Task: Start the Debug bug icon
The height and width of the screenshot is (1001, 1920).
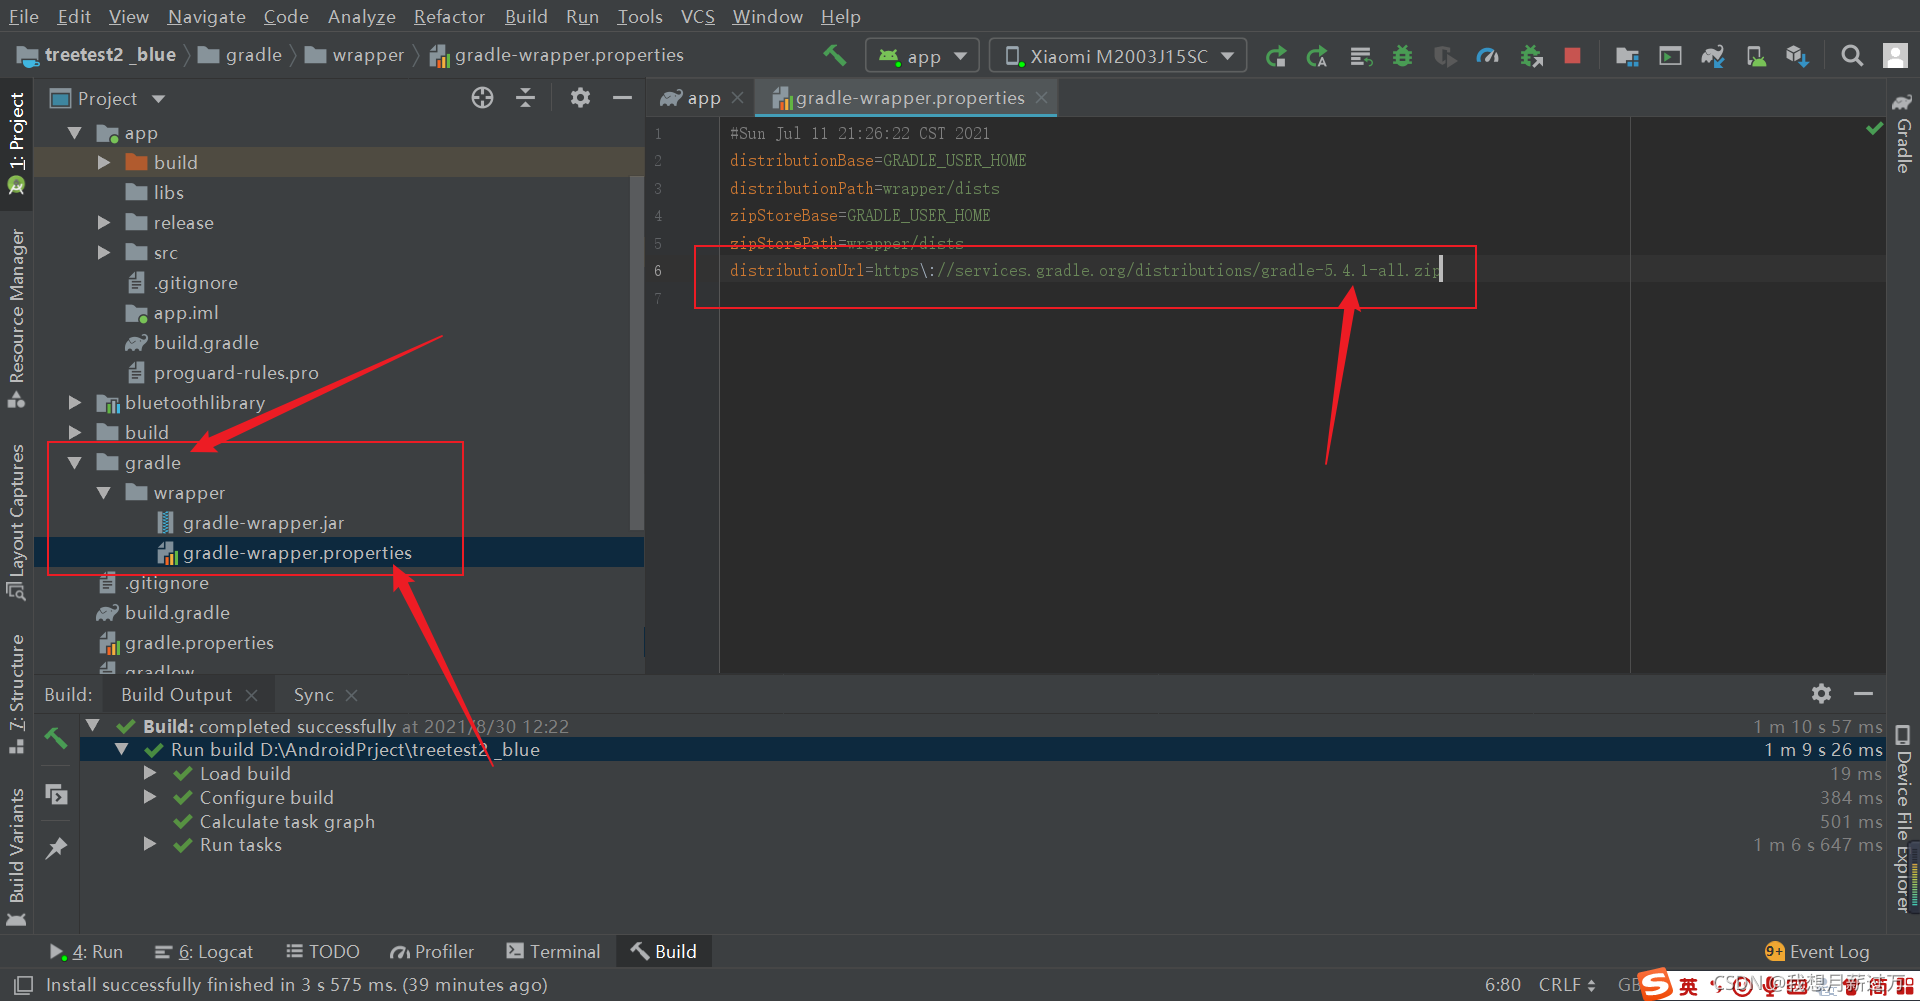Action: (x=1402, y=56)
